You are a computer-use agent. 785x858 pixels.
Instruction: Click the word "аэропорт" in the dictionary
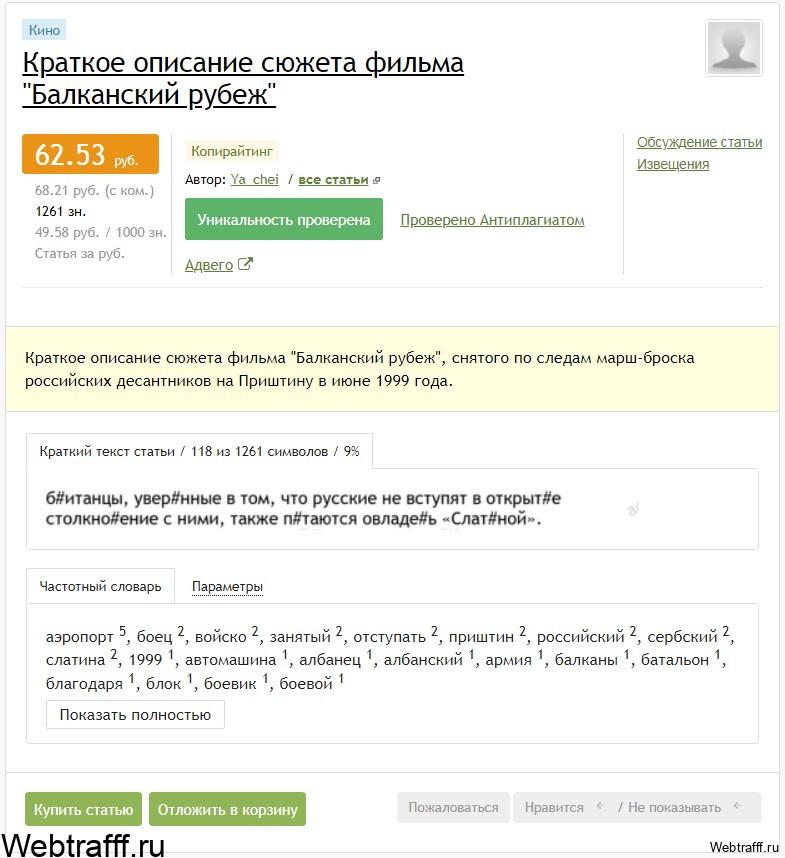pyautogui.click(x=79, y=637)
